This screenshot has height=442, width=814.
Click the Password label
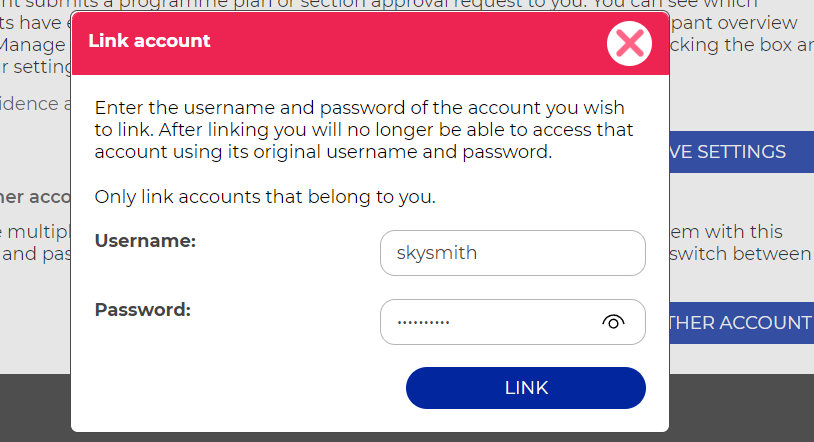coord(143,310)
